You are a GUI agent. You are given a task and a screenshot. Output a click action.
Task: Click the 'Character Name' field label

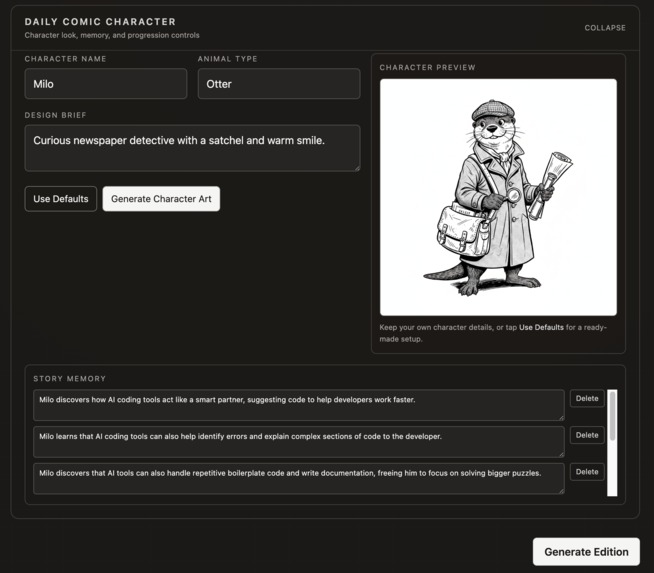point(65,59)
